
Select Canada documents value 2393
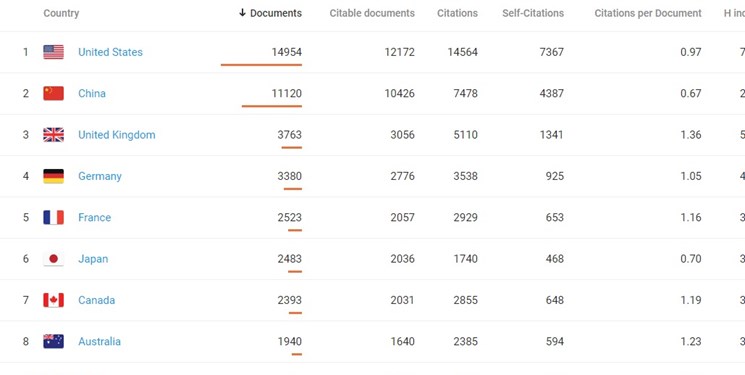(290, 300)
